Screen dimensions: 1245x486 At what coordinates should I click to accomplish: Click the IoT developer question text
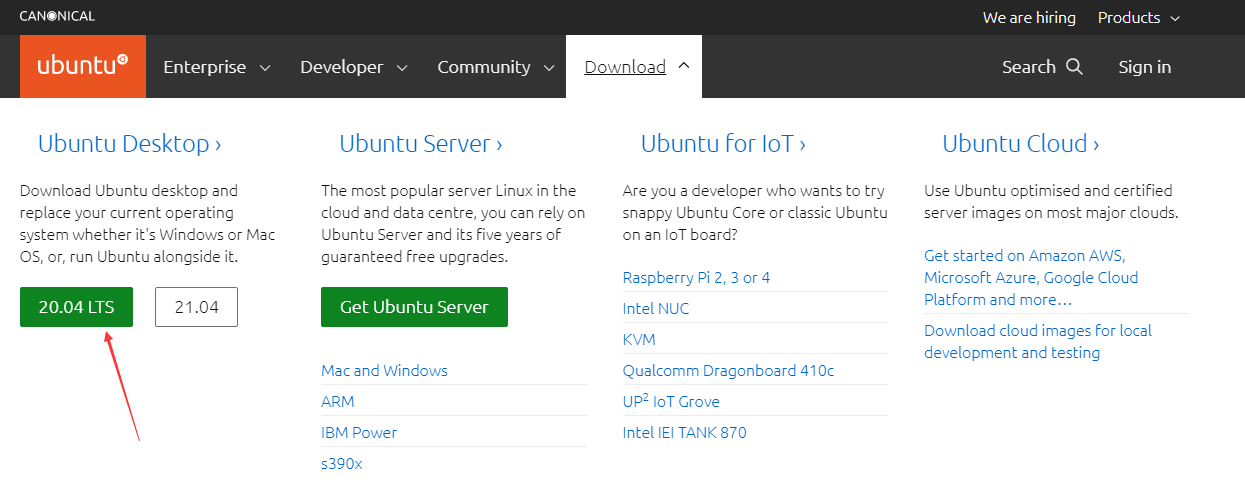coord(755,213)
